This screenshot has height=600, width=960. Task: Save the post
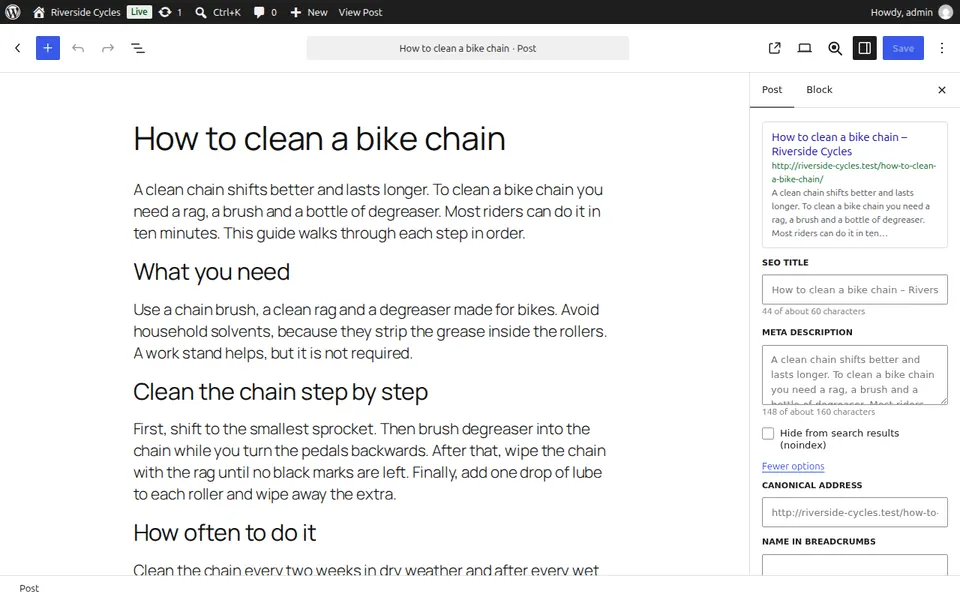pos(903,48)
